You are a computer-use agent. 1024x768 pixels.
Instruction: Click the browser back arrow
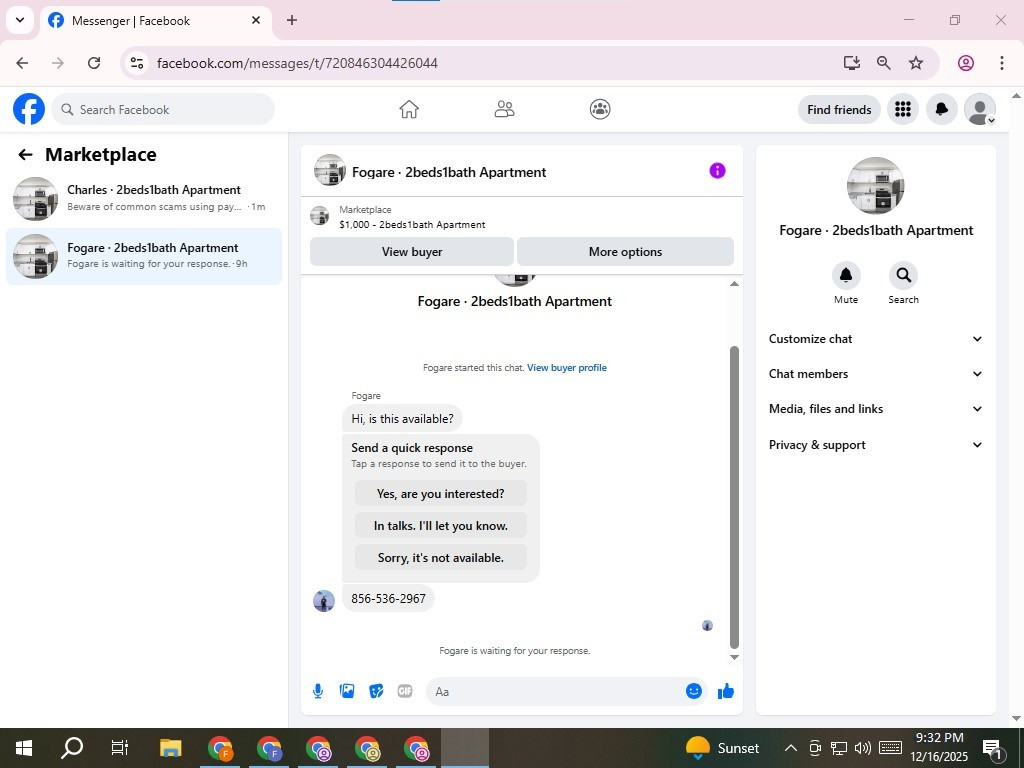(22, 63)
